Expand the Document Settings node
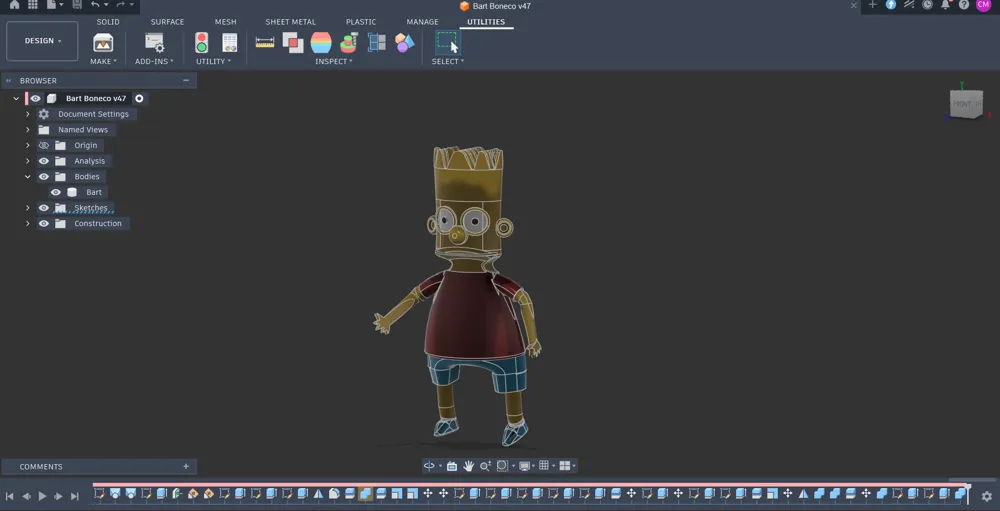Screen dimensions: 1000x511 [27, 114]
